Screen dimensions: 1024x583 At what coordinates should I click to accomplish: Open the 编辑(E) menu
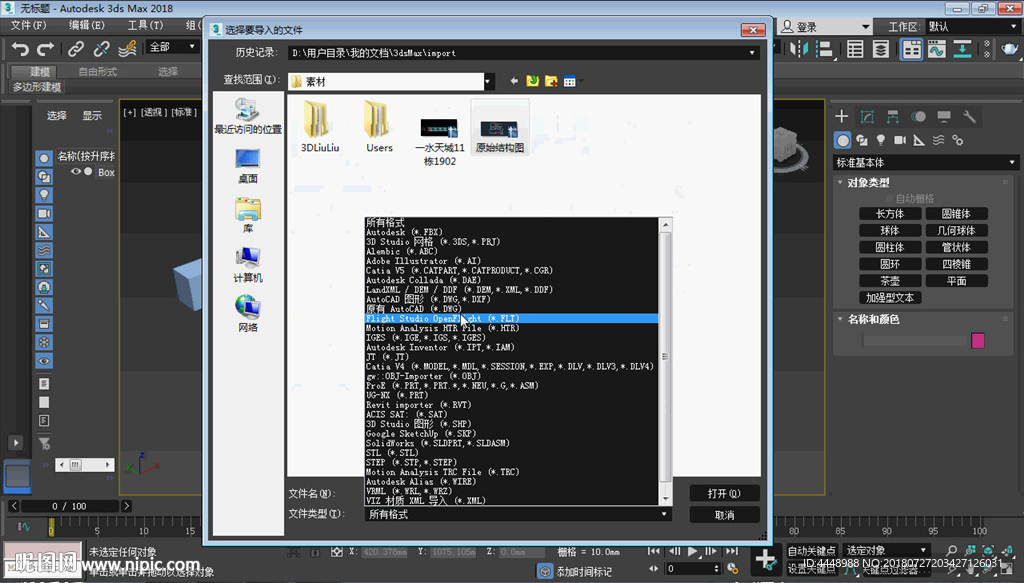point(84,25)
